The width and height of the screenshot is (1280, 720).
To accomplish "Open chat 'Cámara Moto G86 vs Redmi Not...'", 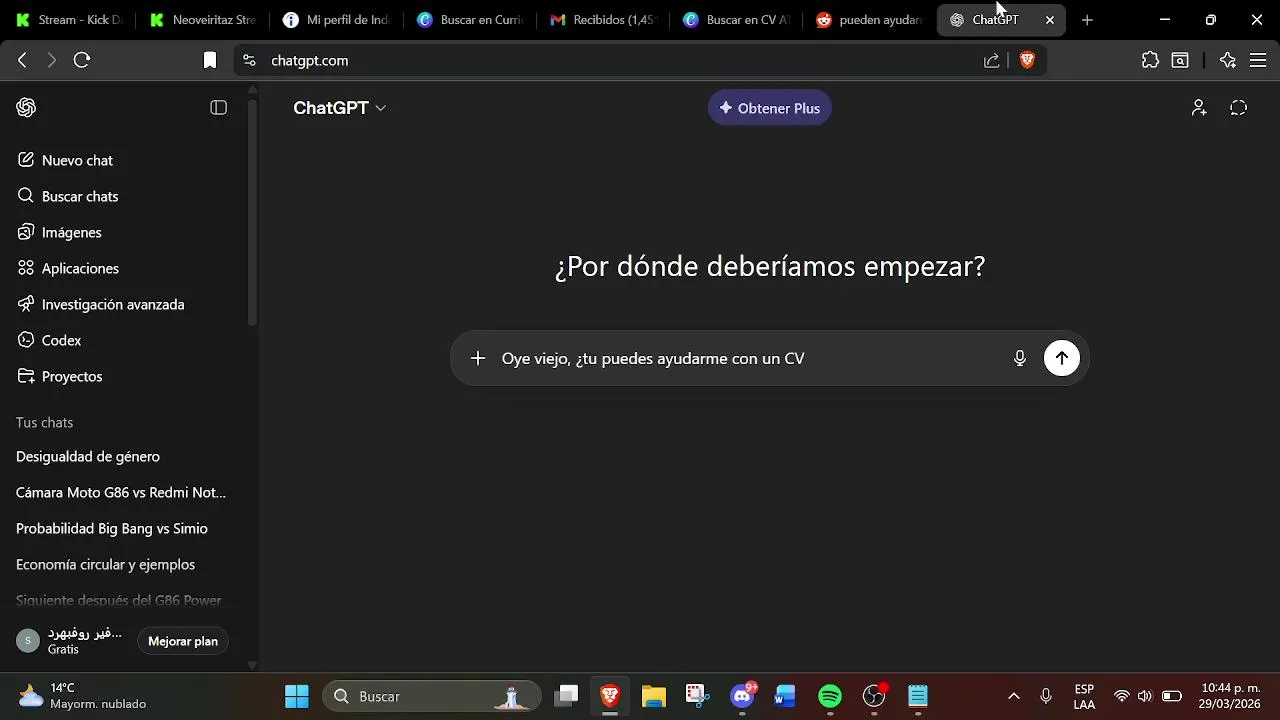I will 123,492.
